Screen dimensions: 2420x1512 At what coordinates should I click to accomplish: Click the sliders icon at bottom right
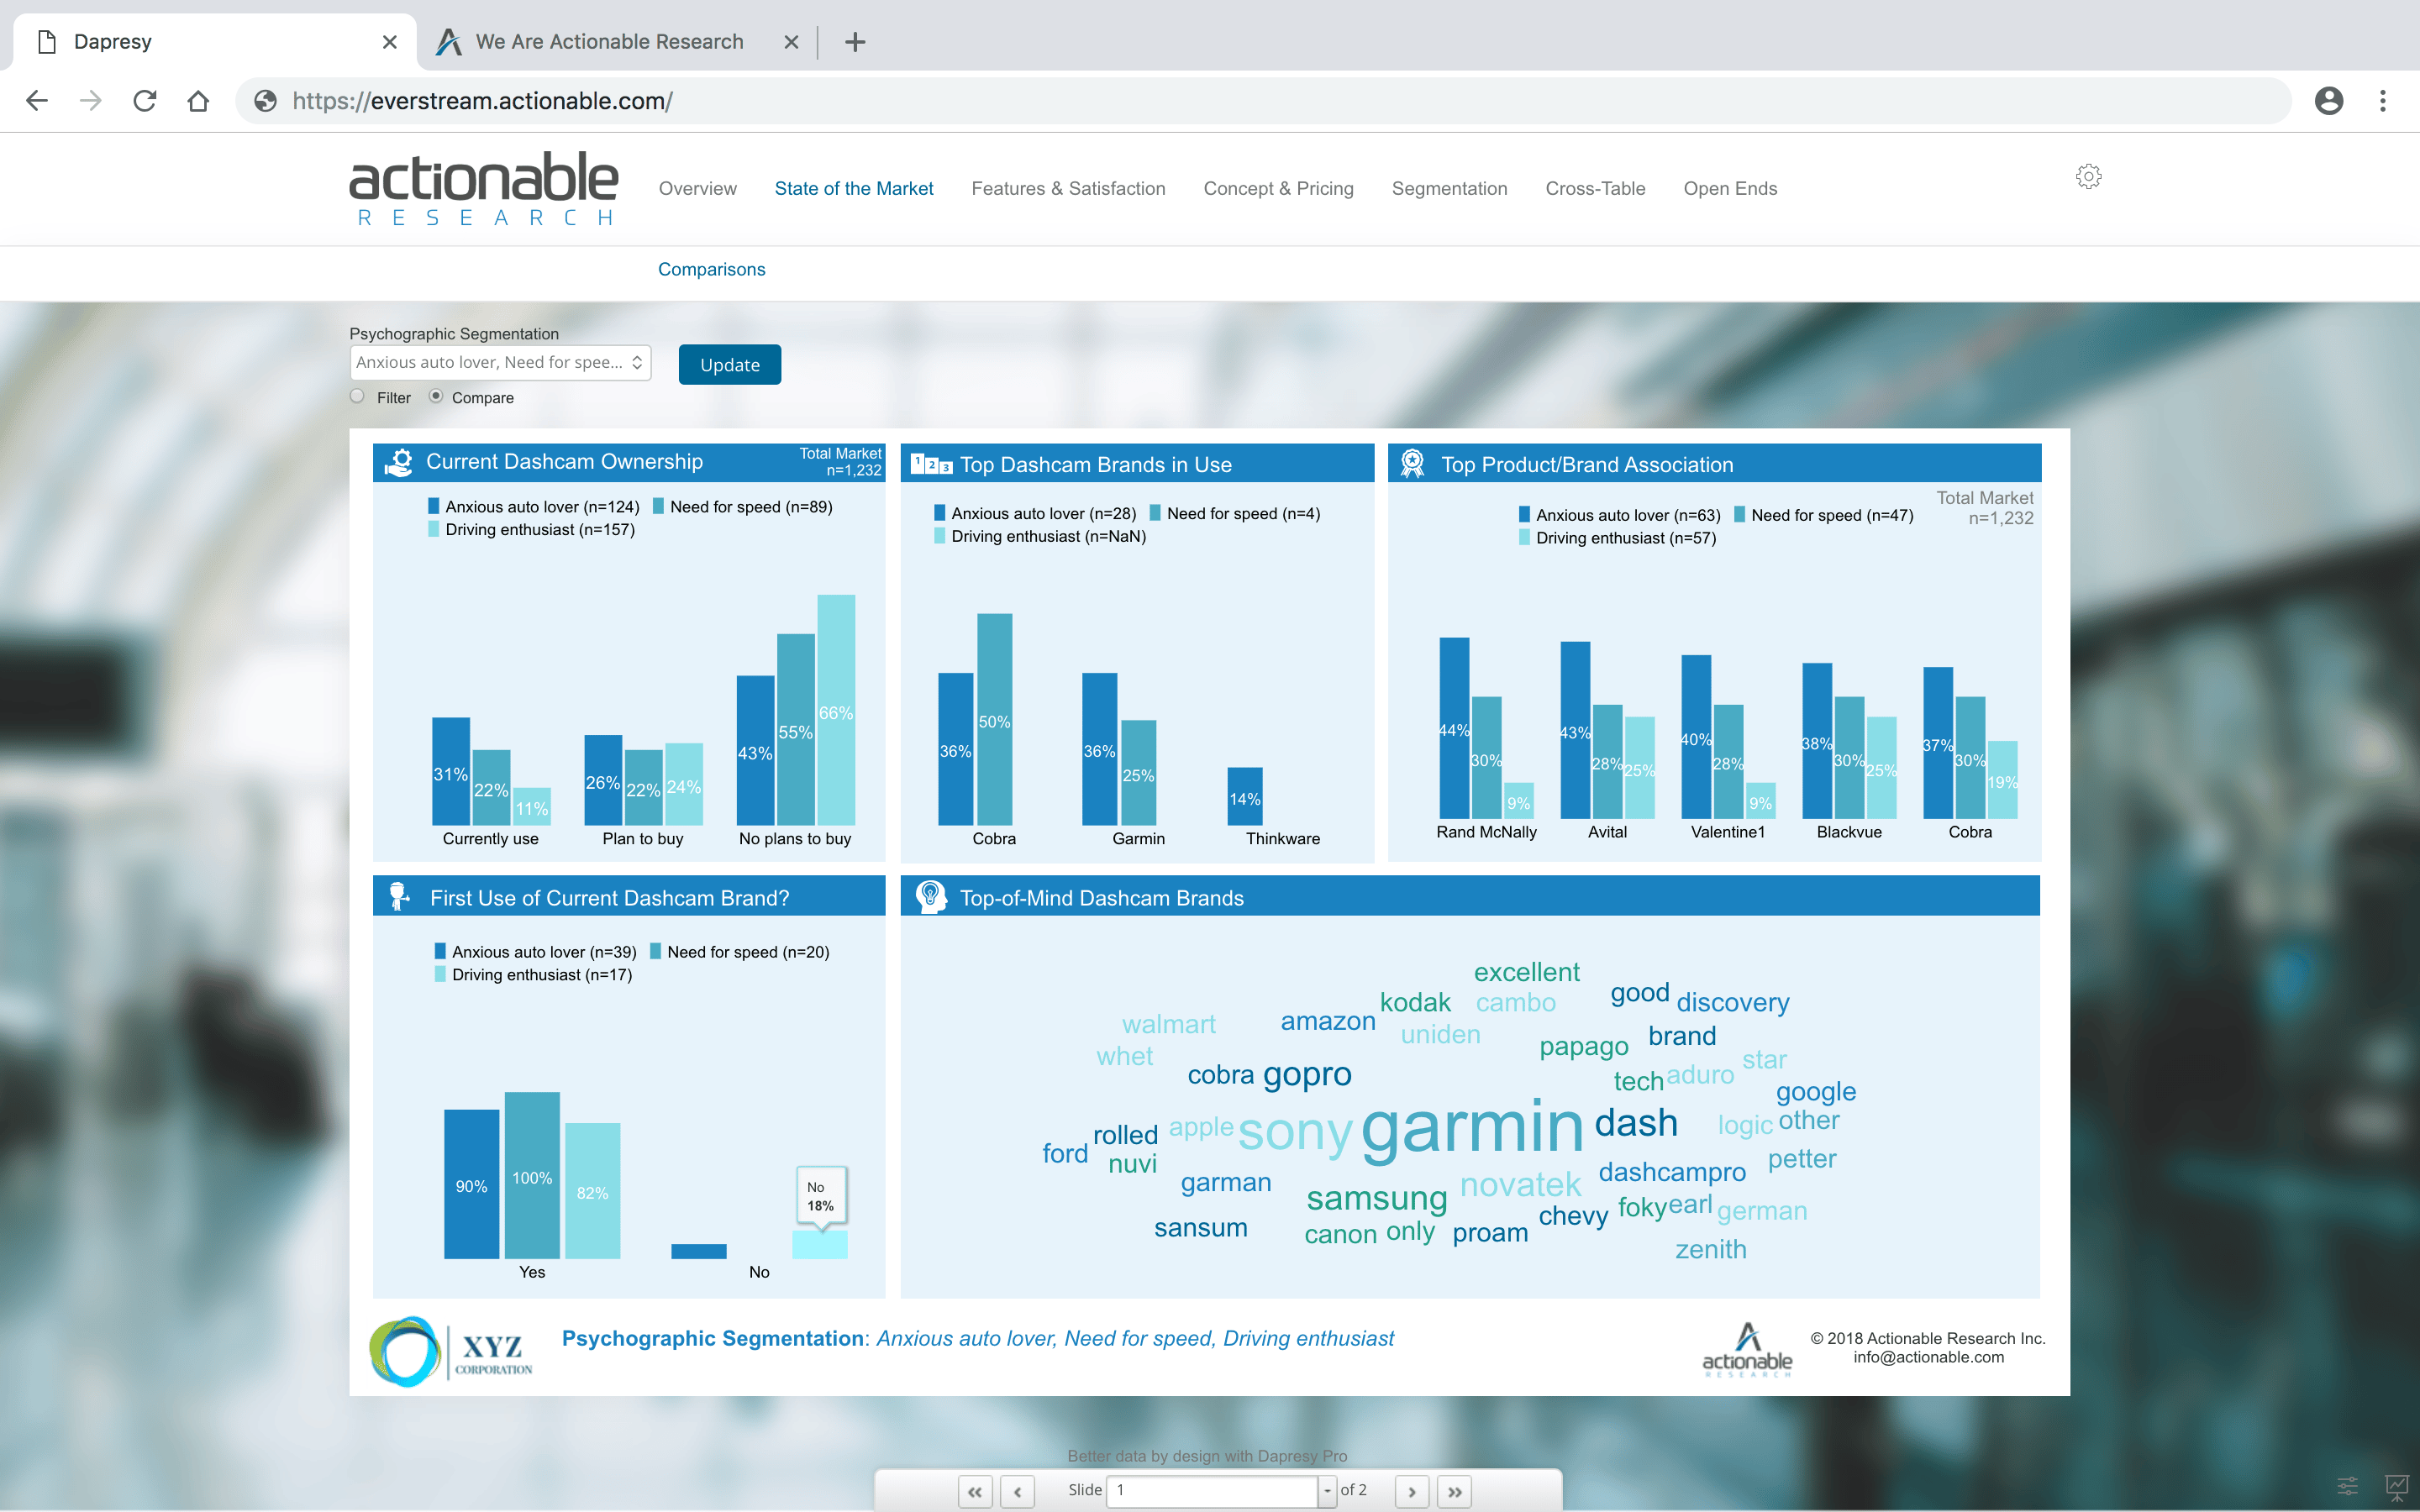pyautogui.click(x=2347, y=1486)
